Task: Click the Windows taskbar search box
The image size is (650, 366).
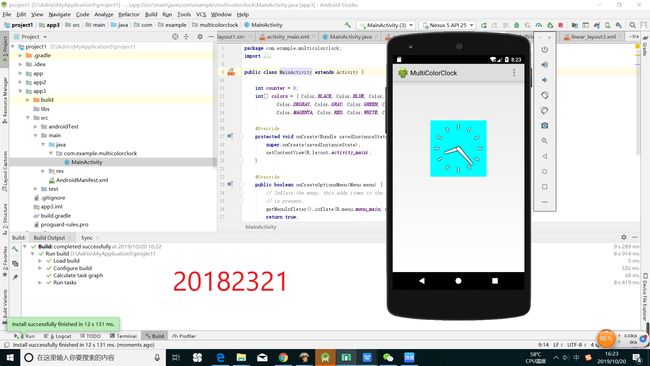Action: coord(92,357)
